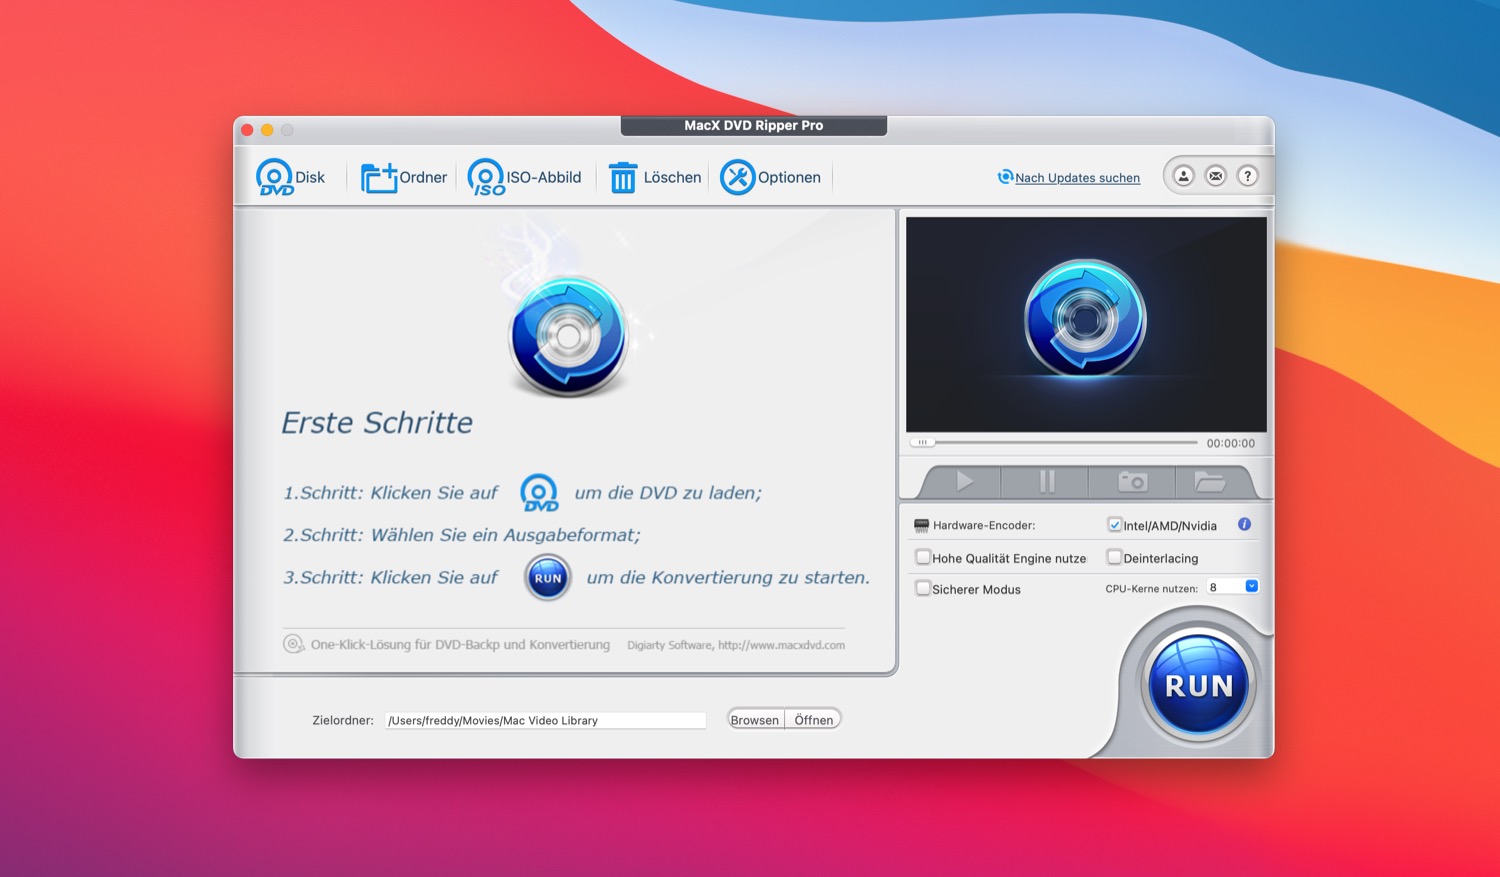Screen dimensions: 1500x877
Task: Take a snapshot with camera icon
Action: click(1132, 482)
